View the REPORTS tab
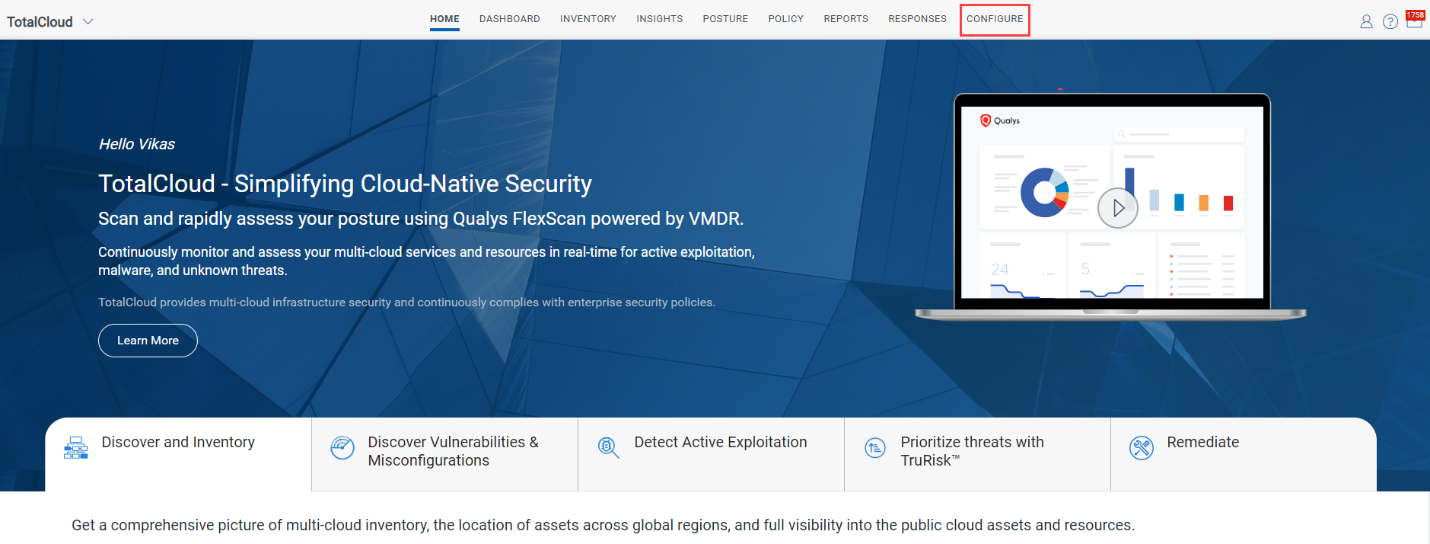Screen dimensions: 1430x544 (846, 19)
